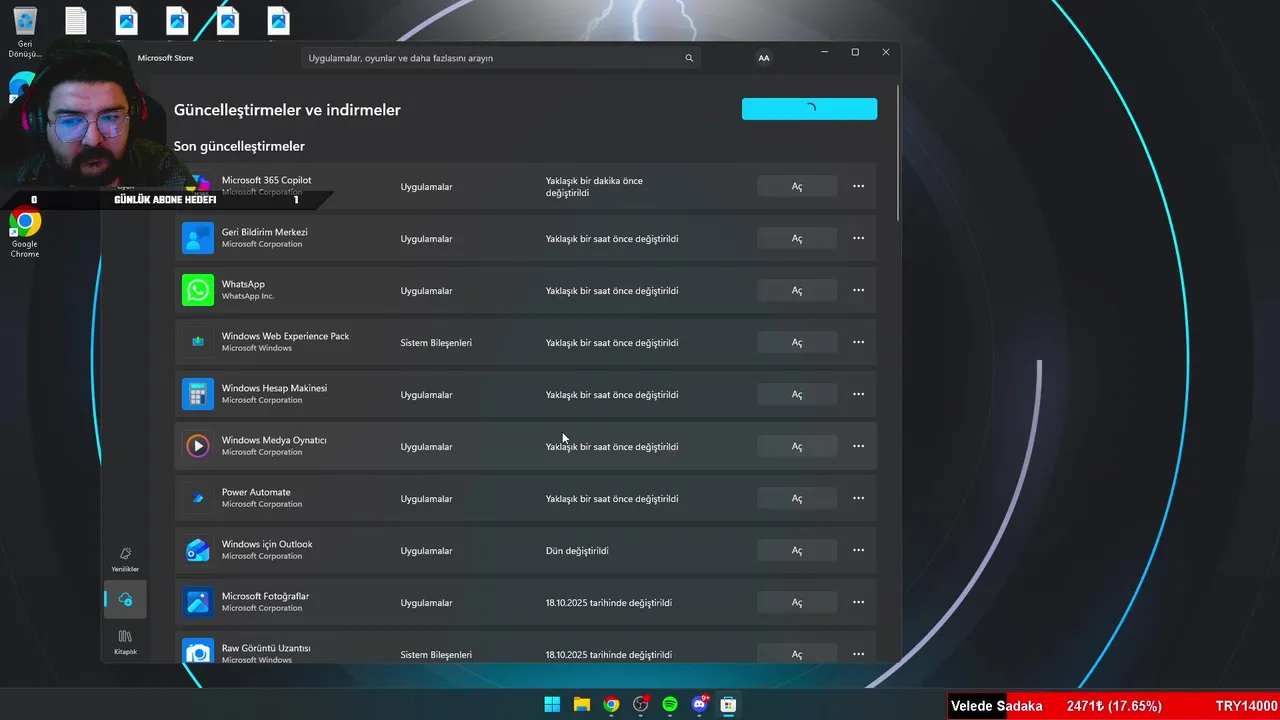The height and width of the screenshot is (720, 1280).
Task: Click the Power Automate name text
Action: (x=256, y=492)
